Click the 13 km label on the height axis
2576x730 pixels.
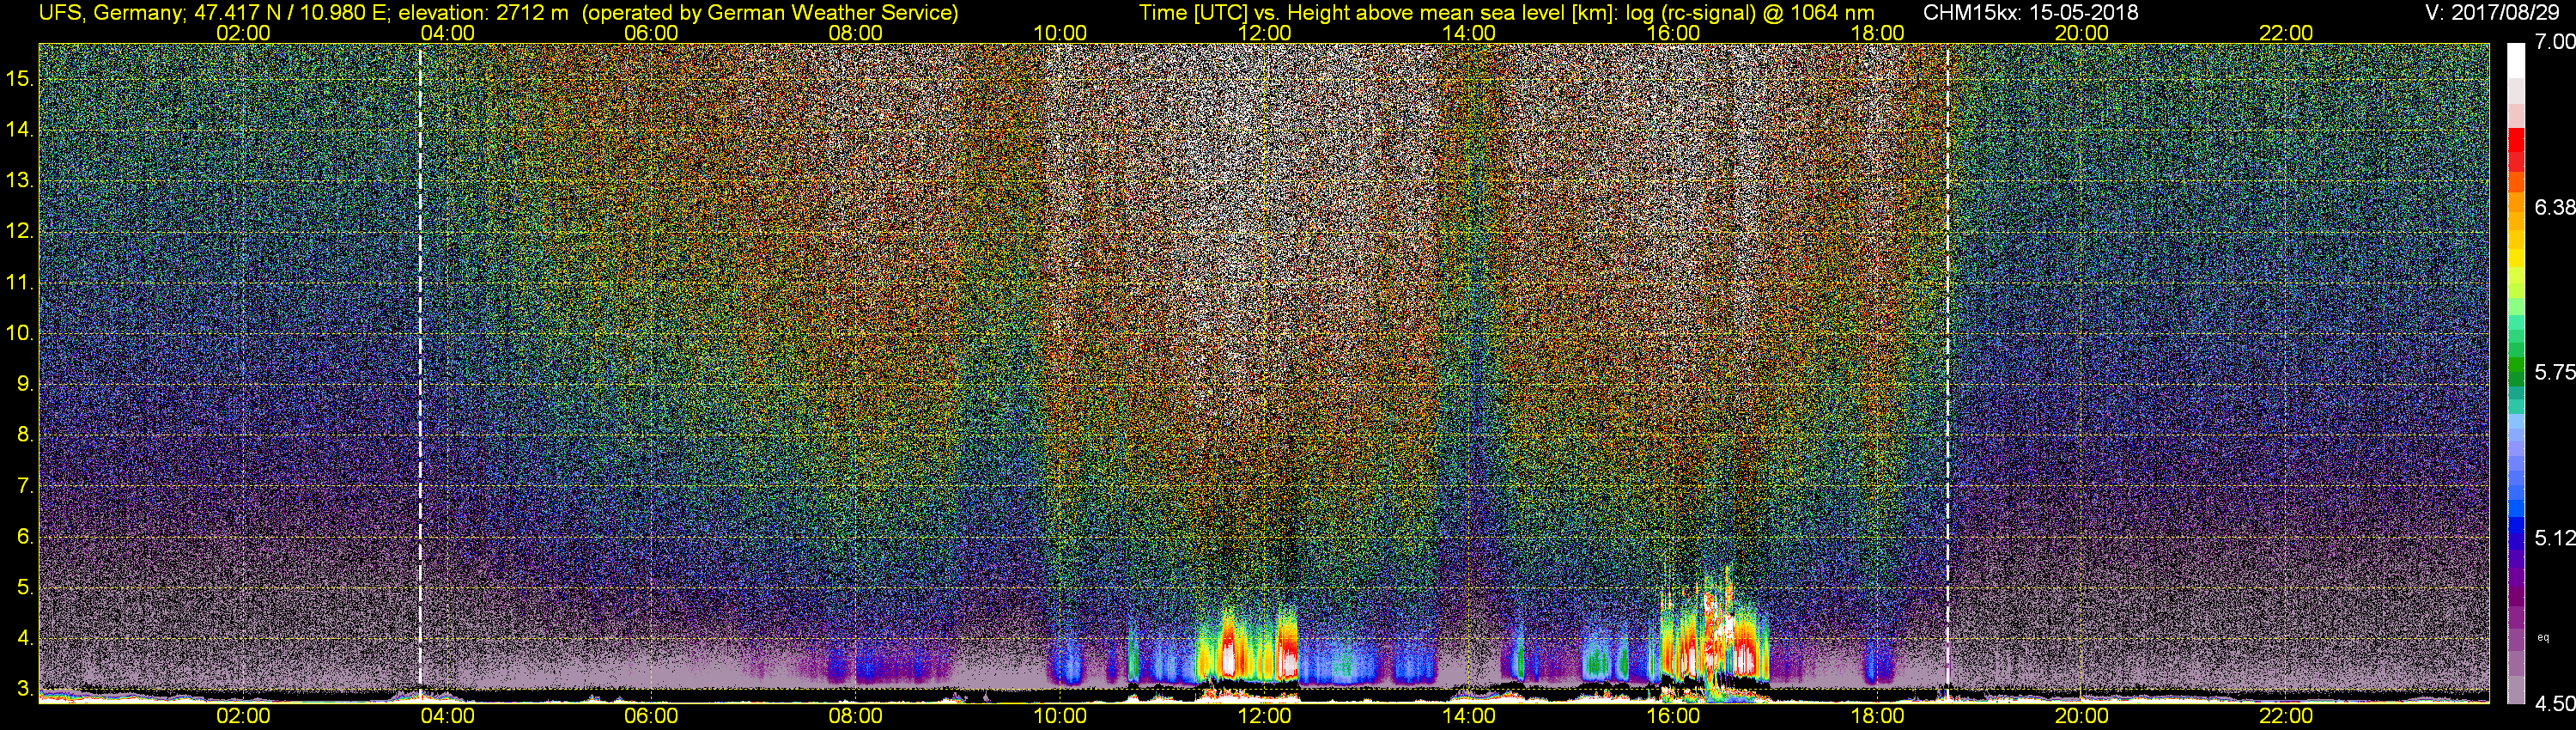20,181
